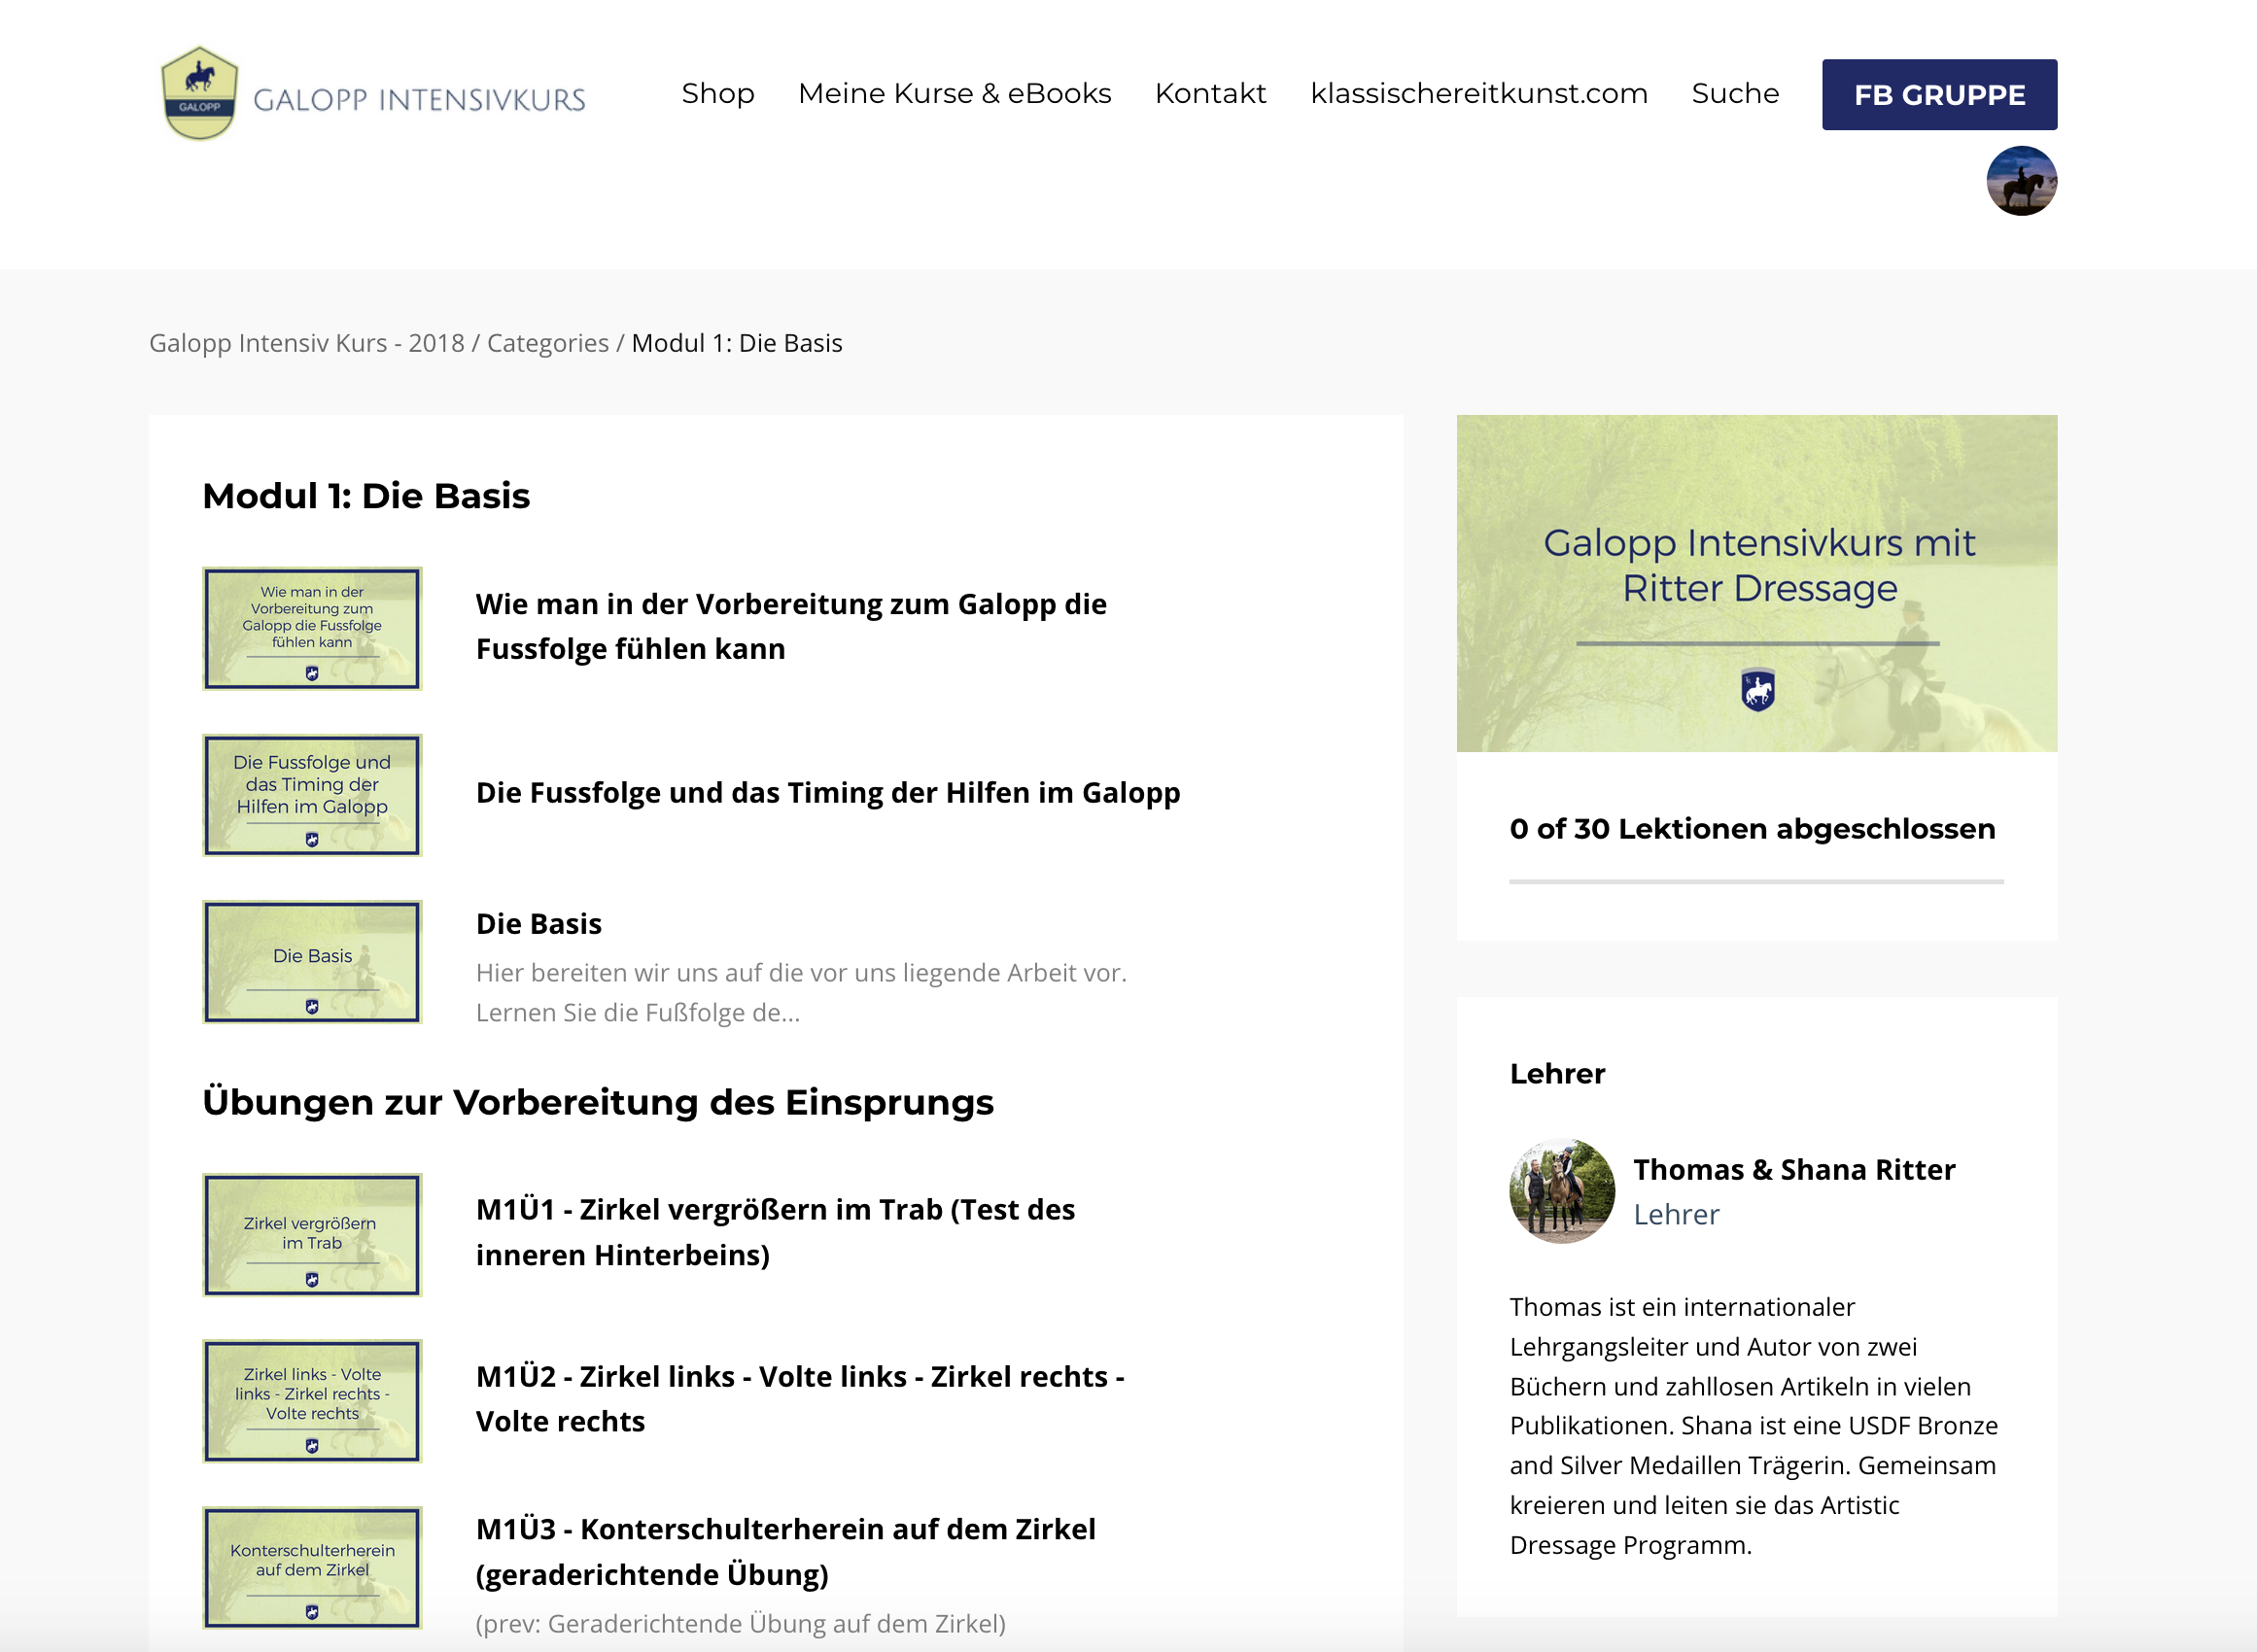Click the Categories breadcrumb link
Viewport: 2257px width, 1652px height.
click(x=547, y=343)
